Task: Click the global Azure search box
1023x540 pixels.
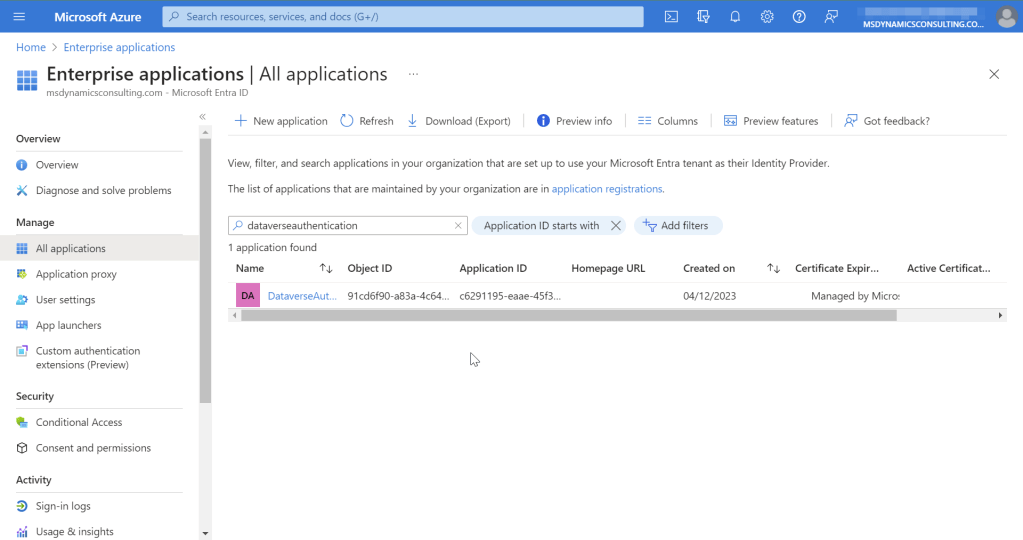Action: point(403,17)
